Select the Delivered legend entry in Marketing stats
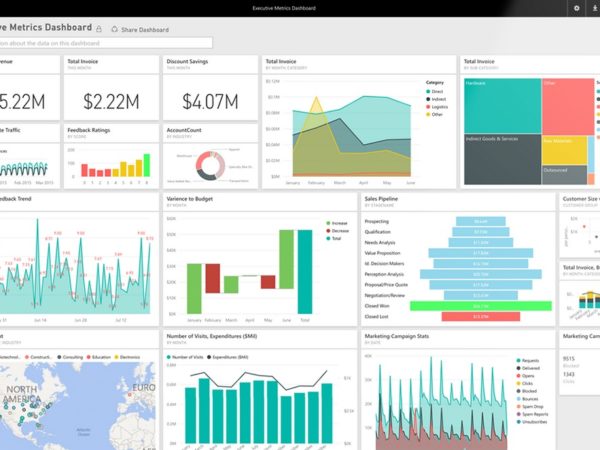 pyautogui.click(x=528, y=368)
